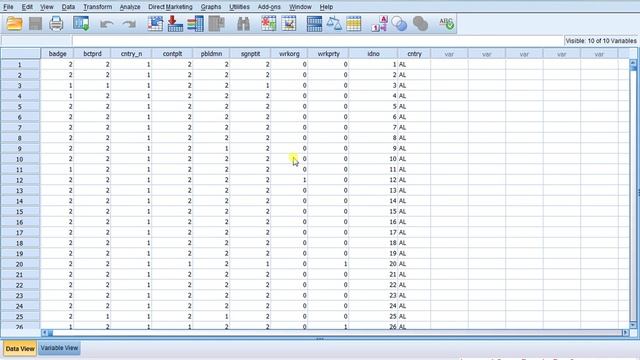Run Spell check ABC icon
The width and height of the screenshot is (640, 360).
pyautogui.click(x=446, y=24)
